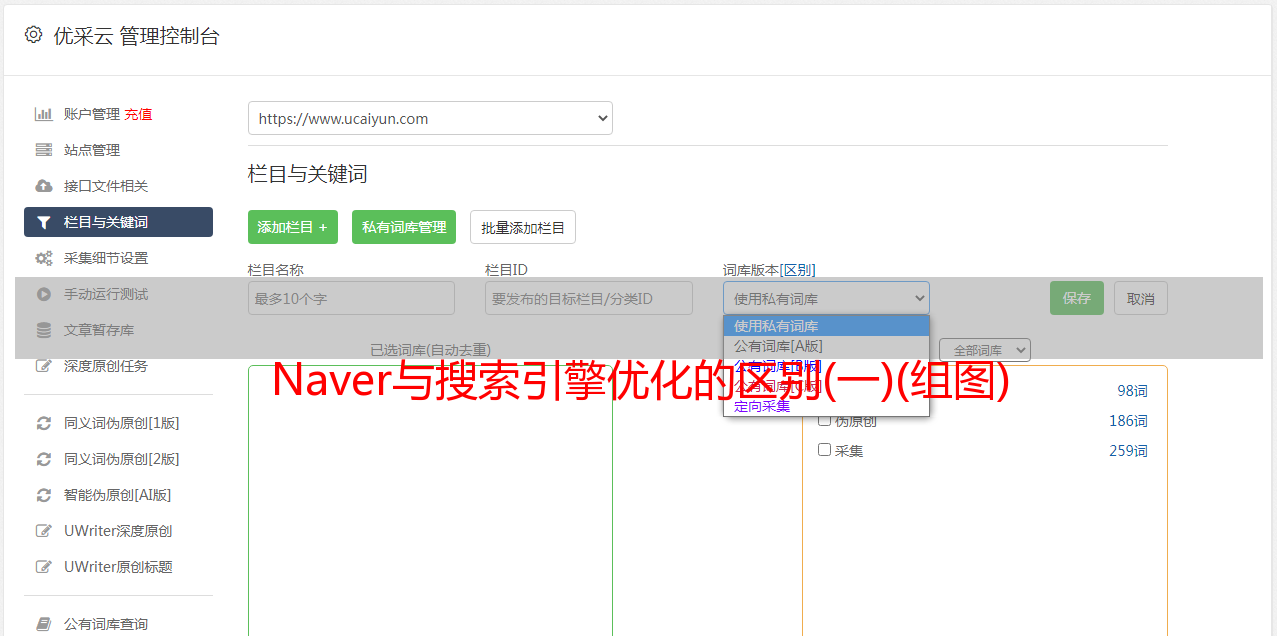Click the server icon for 站点管理

point(43,150)
